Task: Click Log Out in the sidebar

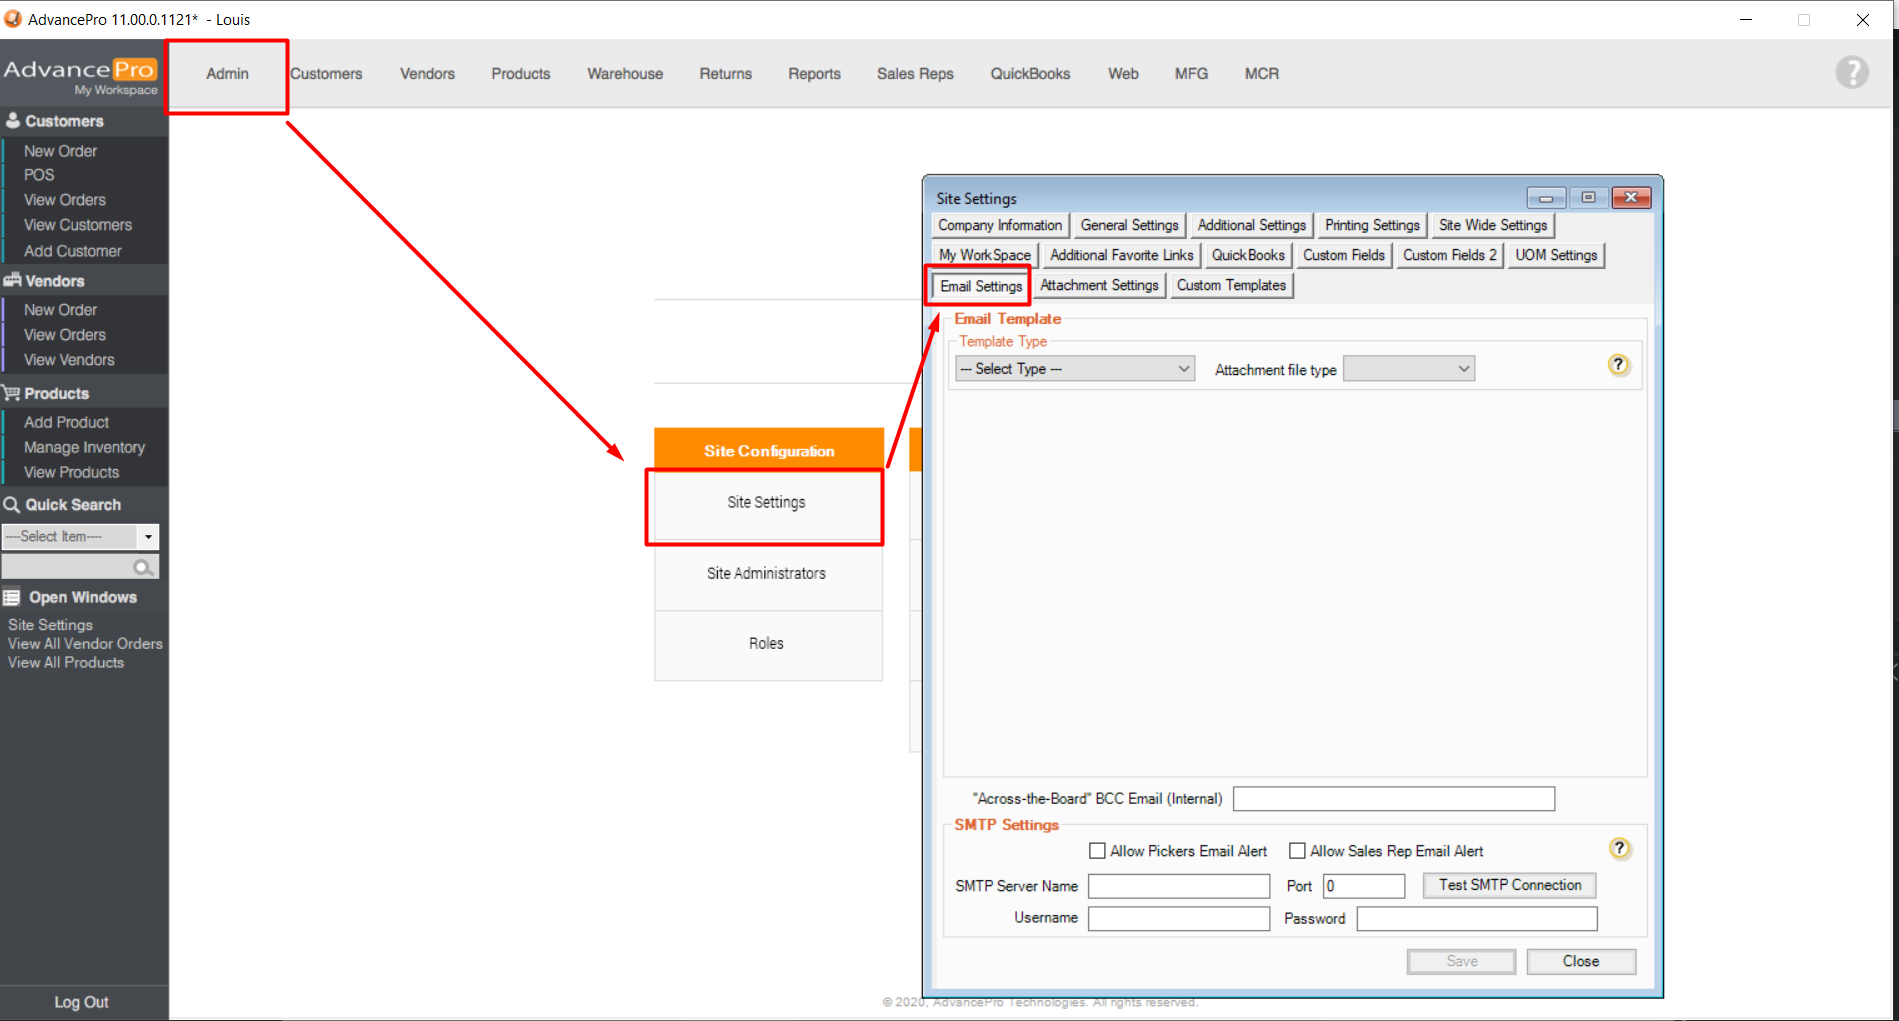Action: coord(81,1002)
